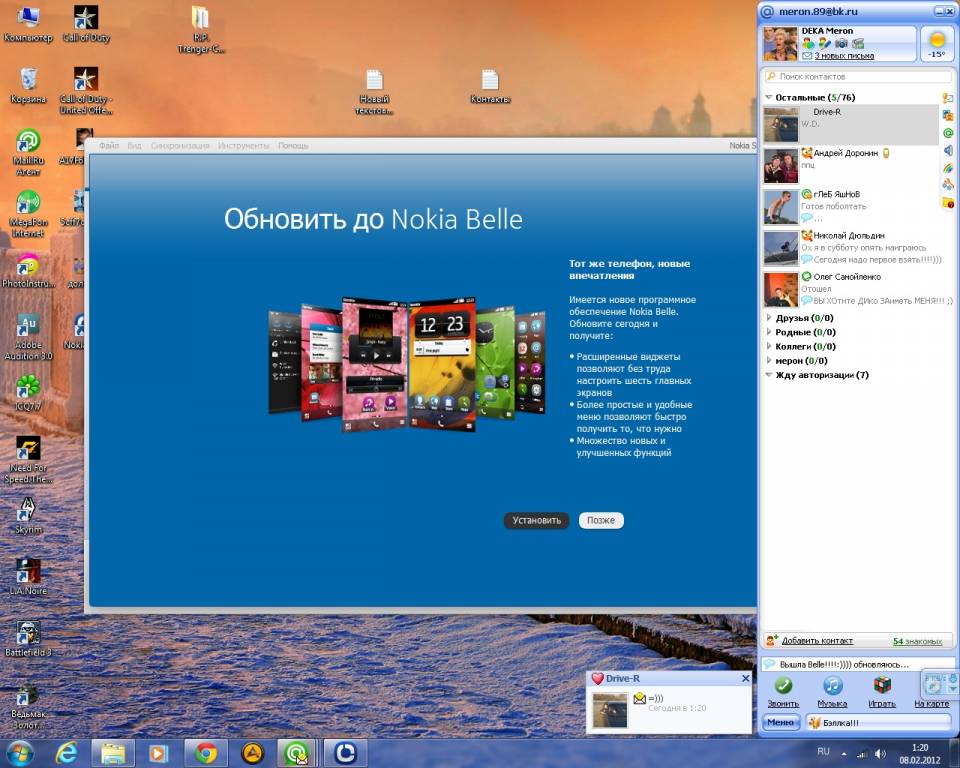
Task: Launch Internet Explorer from the taskbar
Action: pos(66,753)
